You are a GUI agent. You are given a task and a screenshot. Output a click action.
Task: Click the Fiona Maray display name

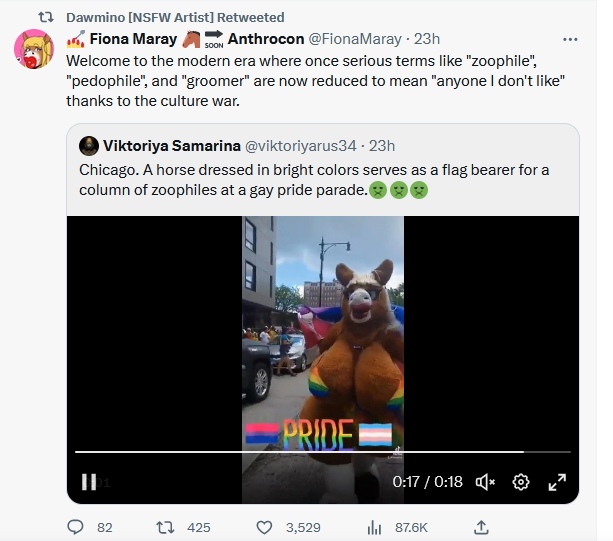click(x=132, y=39)
